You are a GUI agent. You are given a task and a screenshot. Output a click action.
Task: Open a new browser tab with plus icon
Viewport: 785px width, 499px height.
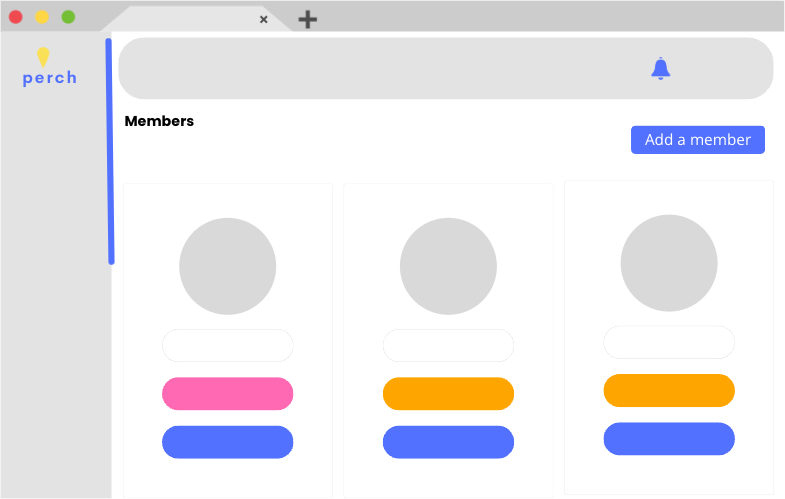pos(307,20)
